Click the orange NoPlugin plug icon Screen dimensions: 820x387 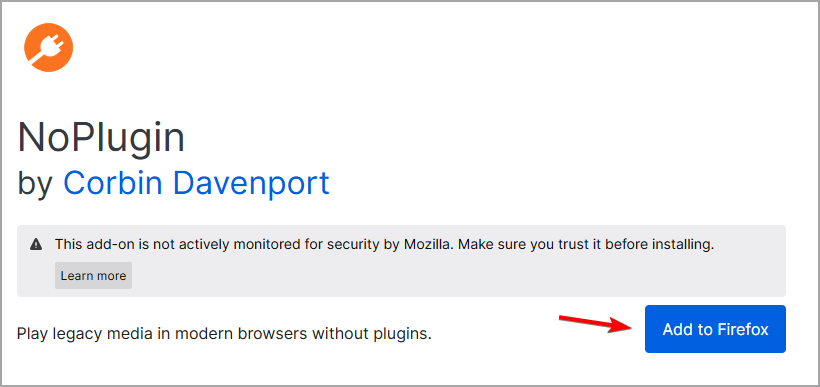(x=49, y=48)
